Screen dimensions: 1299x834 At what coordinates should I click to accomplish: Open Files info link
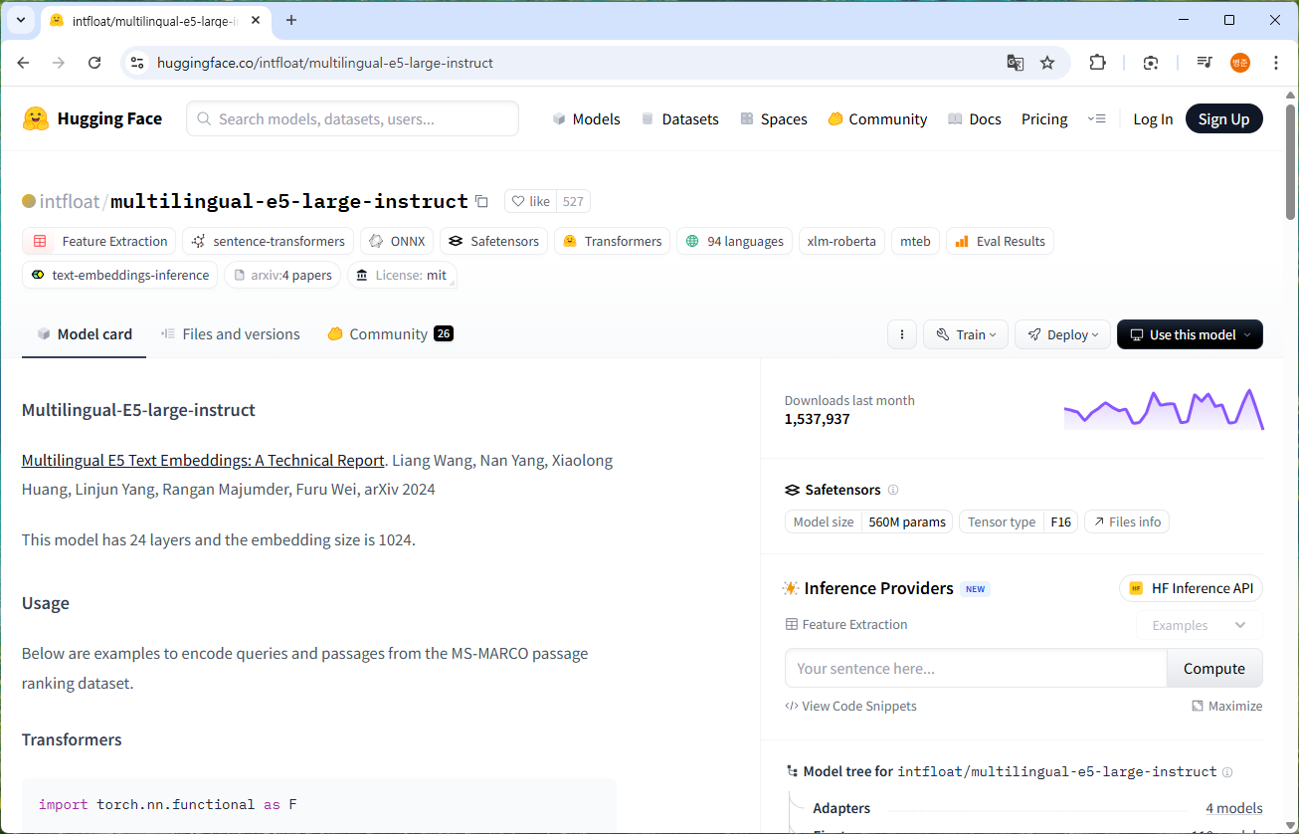pyautogui.click(x=1127, y=522)
